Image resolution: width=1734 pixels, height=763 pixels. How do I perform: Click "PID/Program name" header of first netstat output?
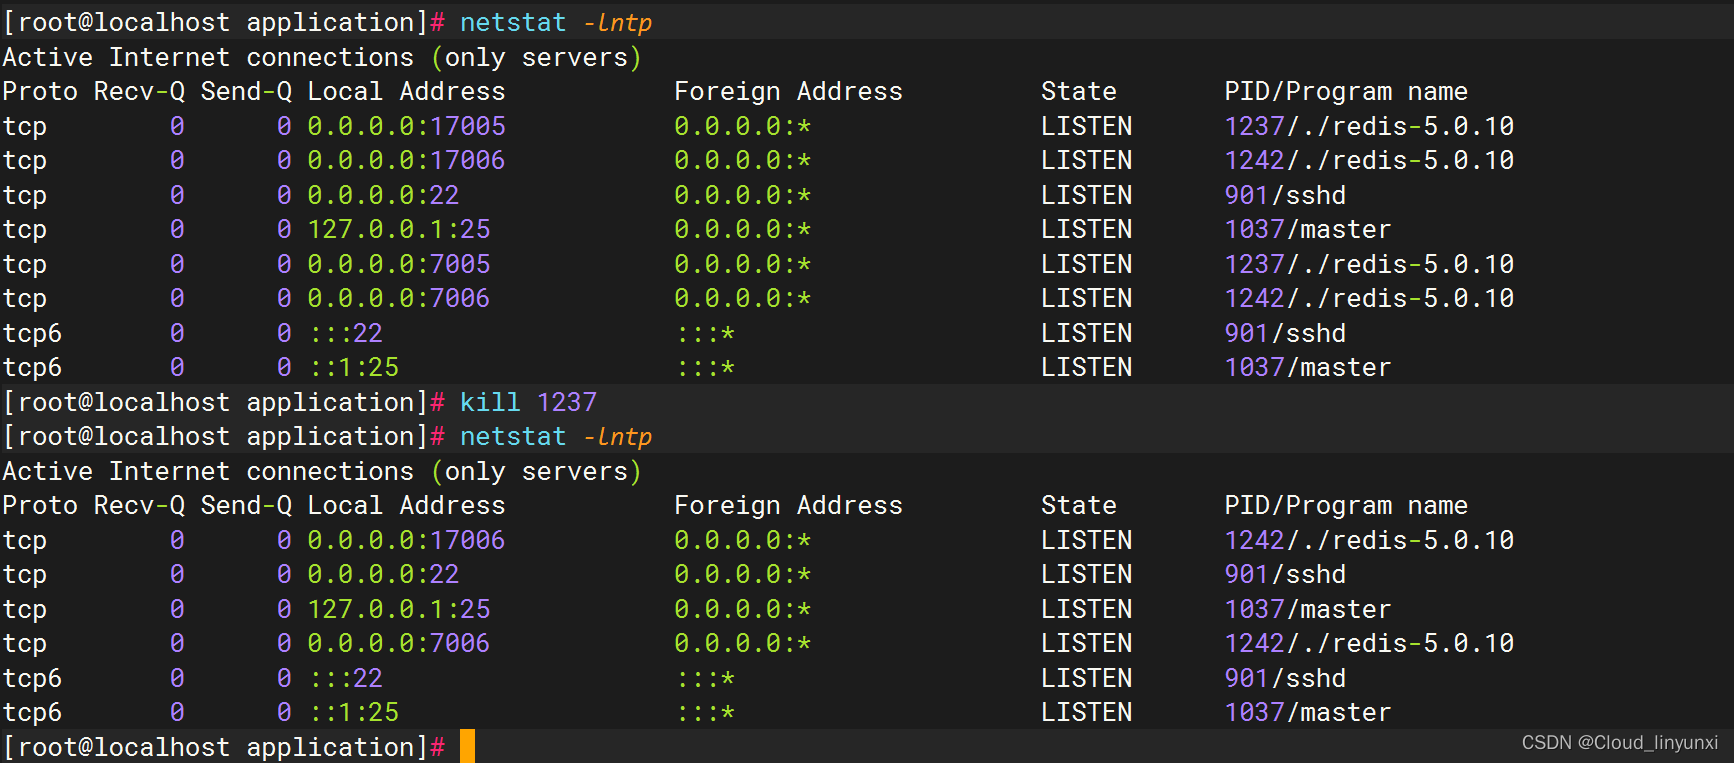click(1346, 91)
